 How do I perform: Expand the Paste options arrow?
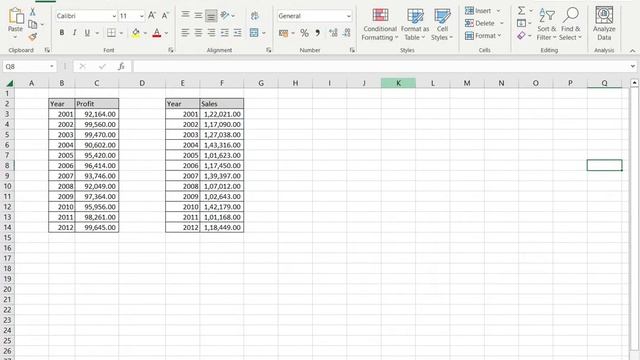pos(16,38)
